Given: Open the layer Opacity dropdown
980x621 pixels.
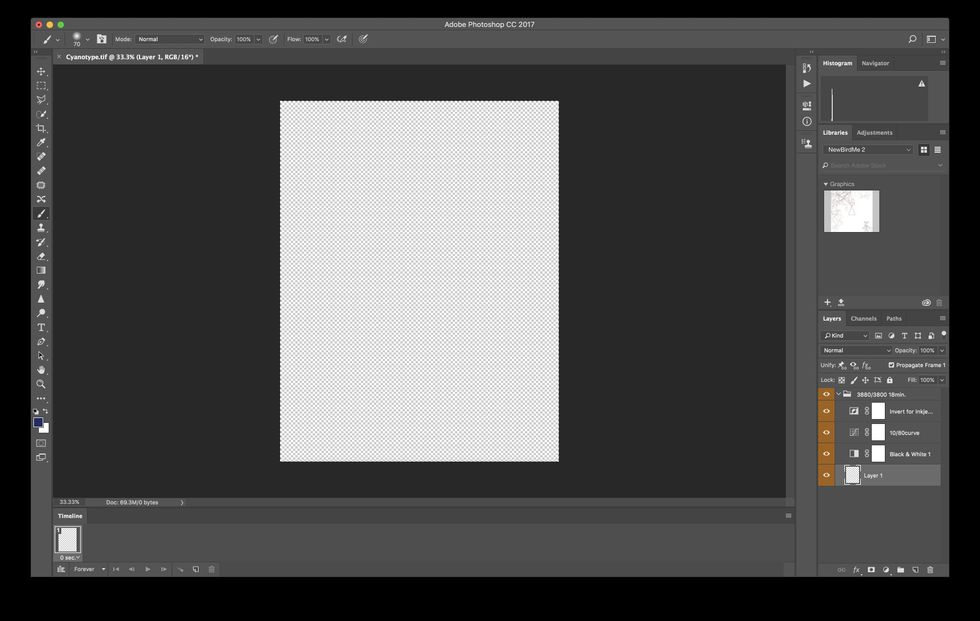Looking at the screenshot, I should [x=941, y=350].
